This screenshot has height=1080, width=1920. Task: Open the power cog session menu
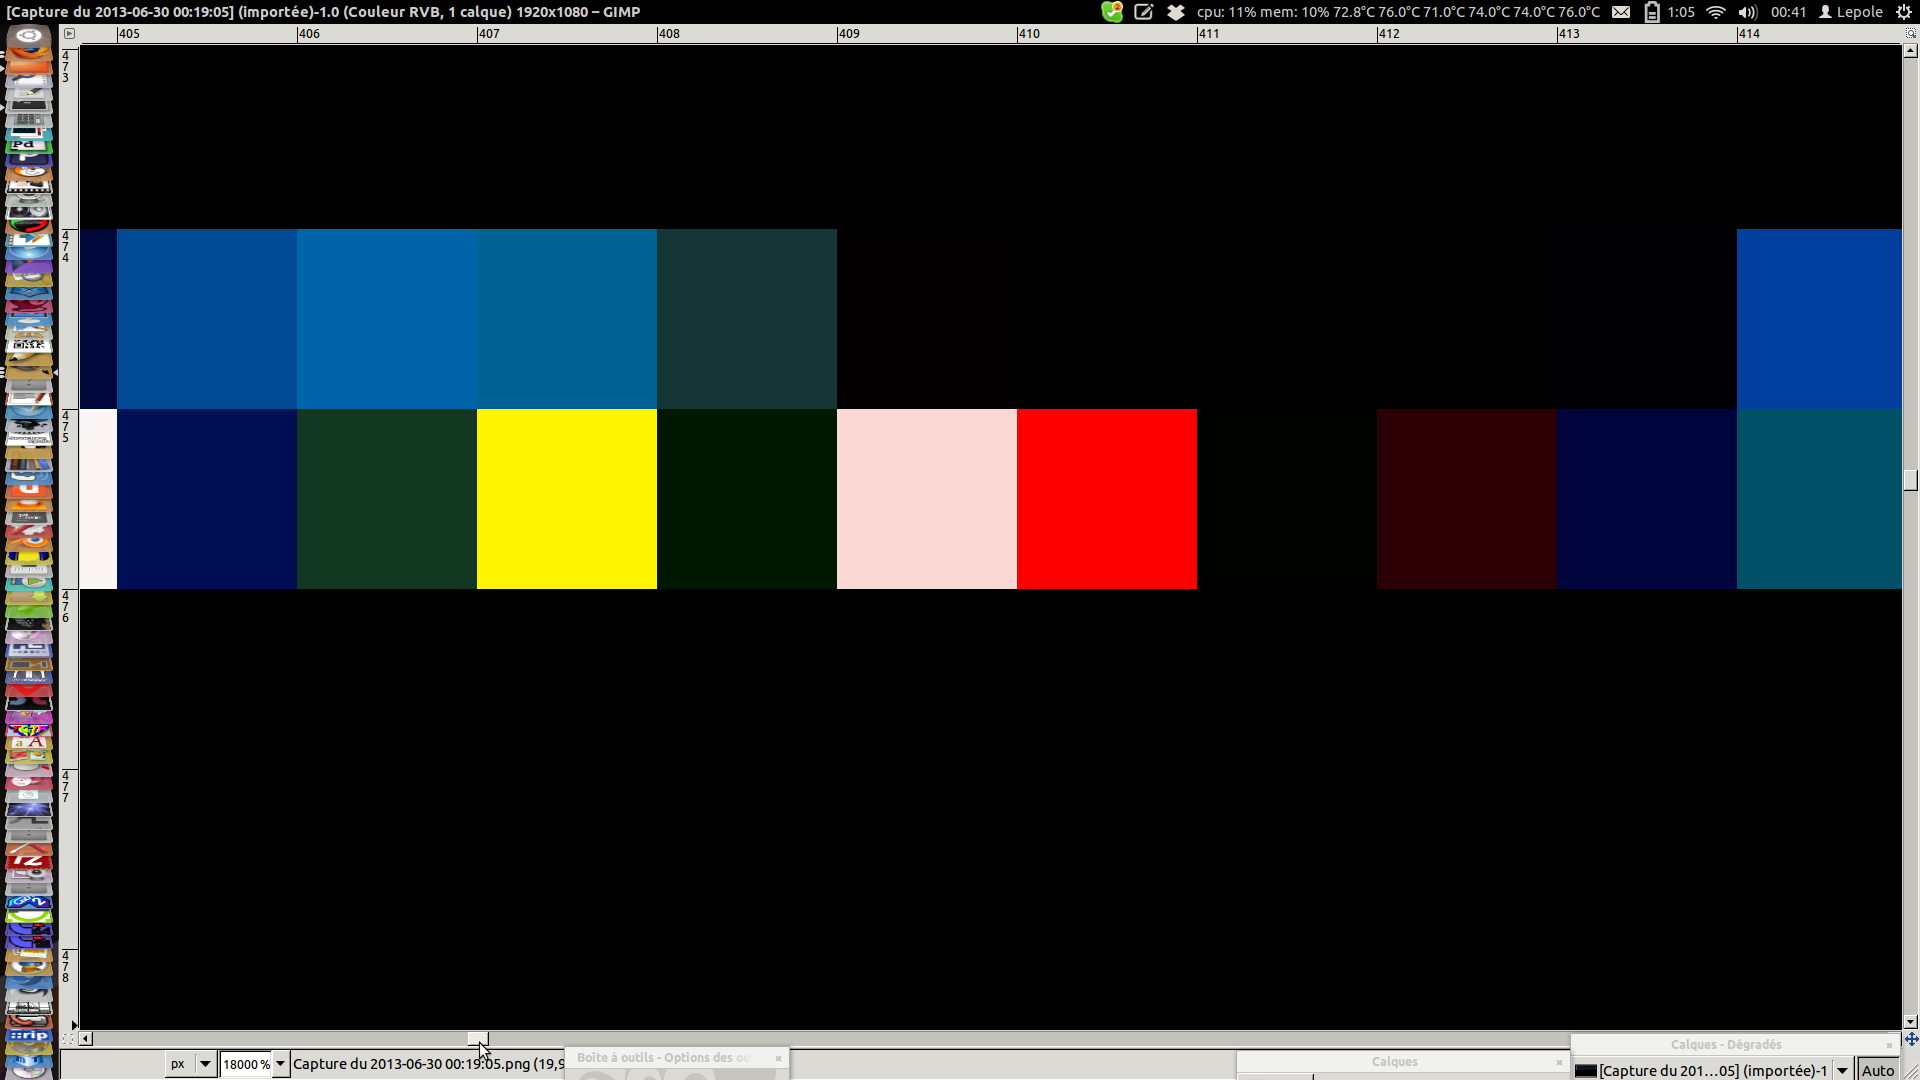point(1904,12)
